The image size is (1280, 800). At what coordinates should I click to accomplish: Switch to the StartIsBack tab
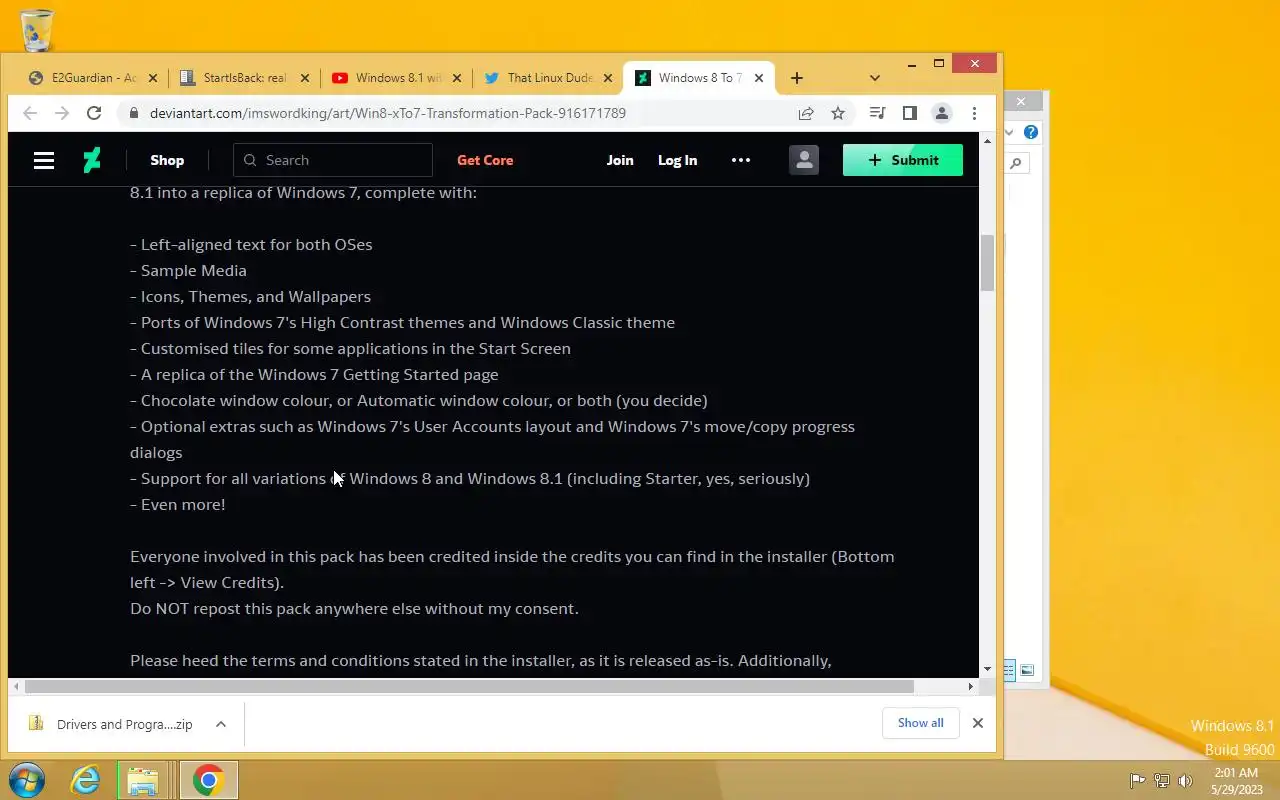click(245, 78)
